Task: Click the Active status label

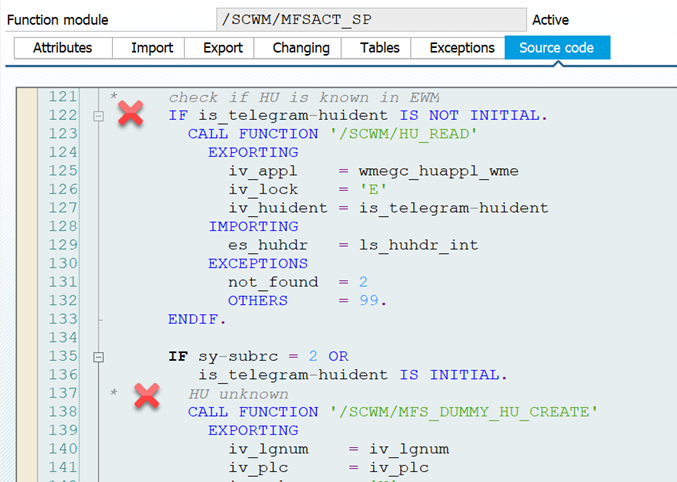Action: click(x=550, y=20)
